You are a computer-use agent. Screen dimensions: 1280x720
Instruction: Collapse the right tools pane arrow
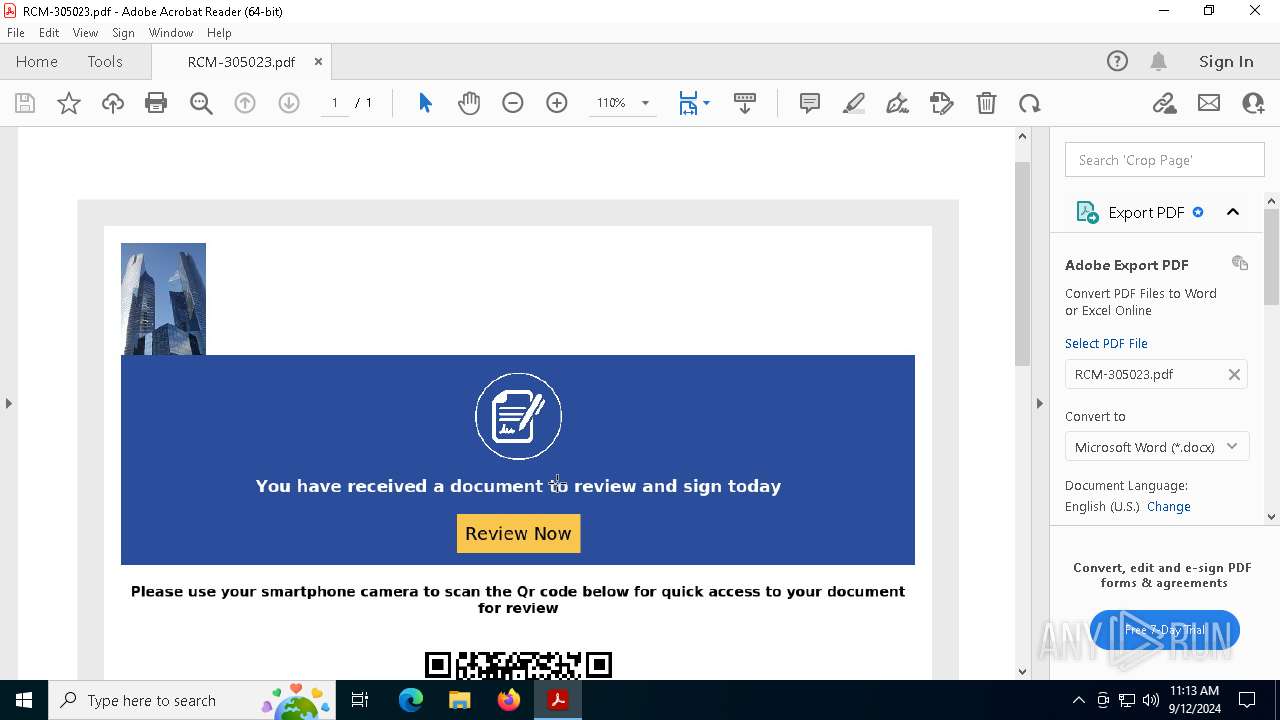click(x=1039, y=403)
